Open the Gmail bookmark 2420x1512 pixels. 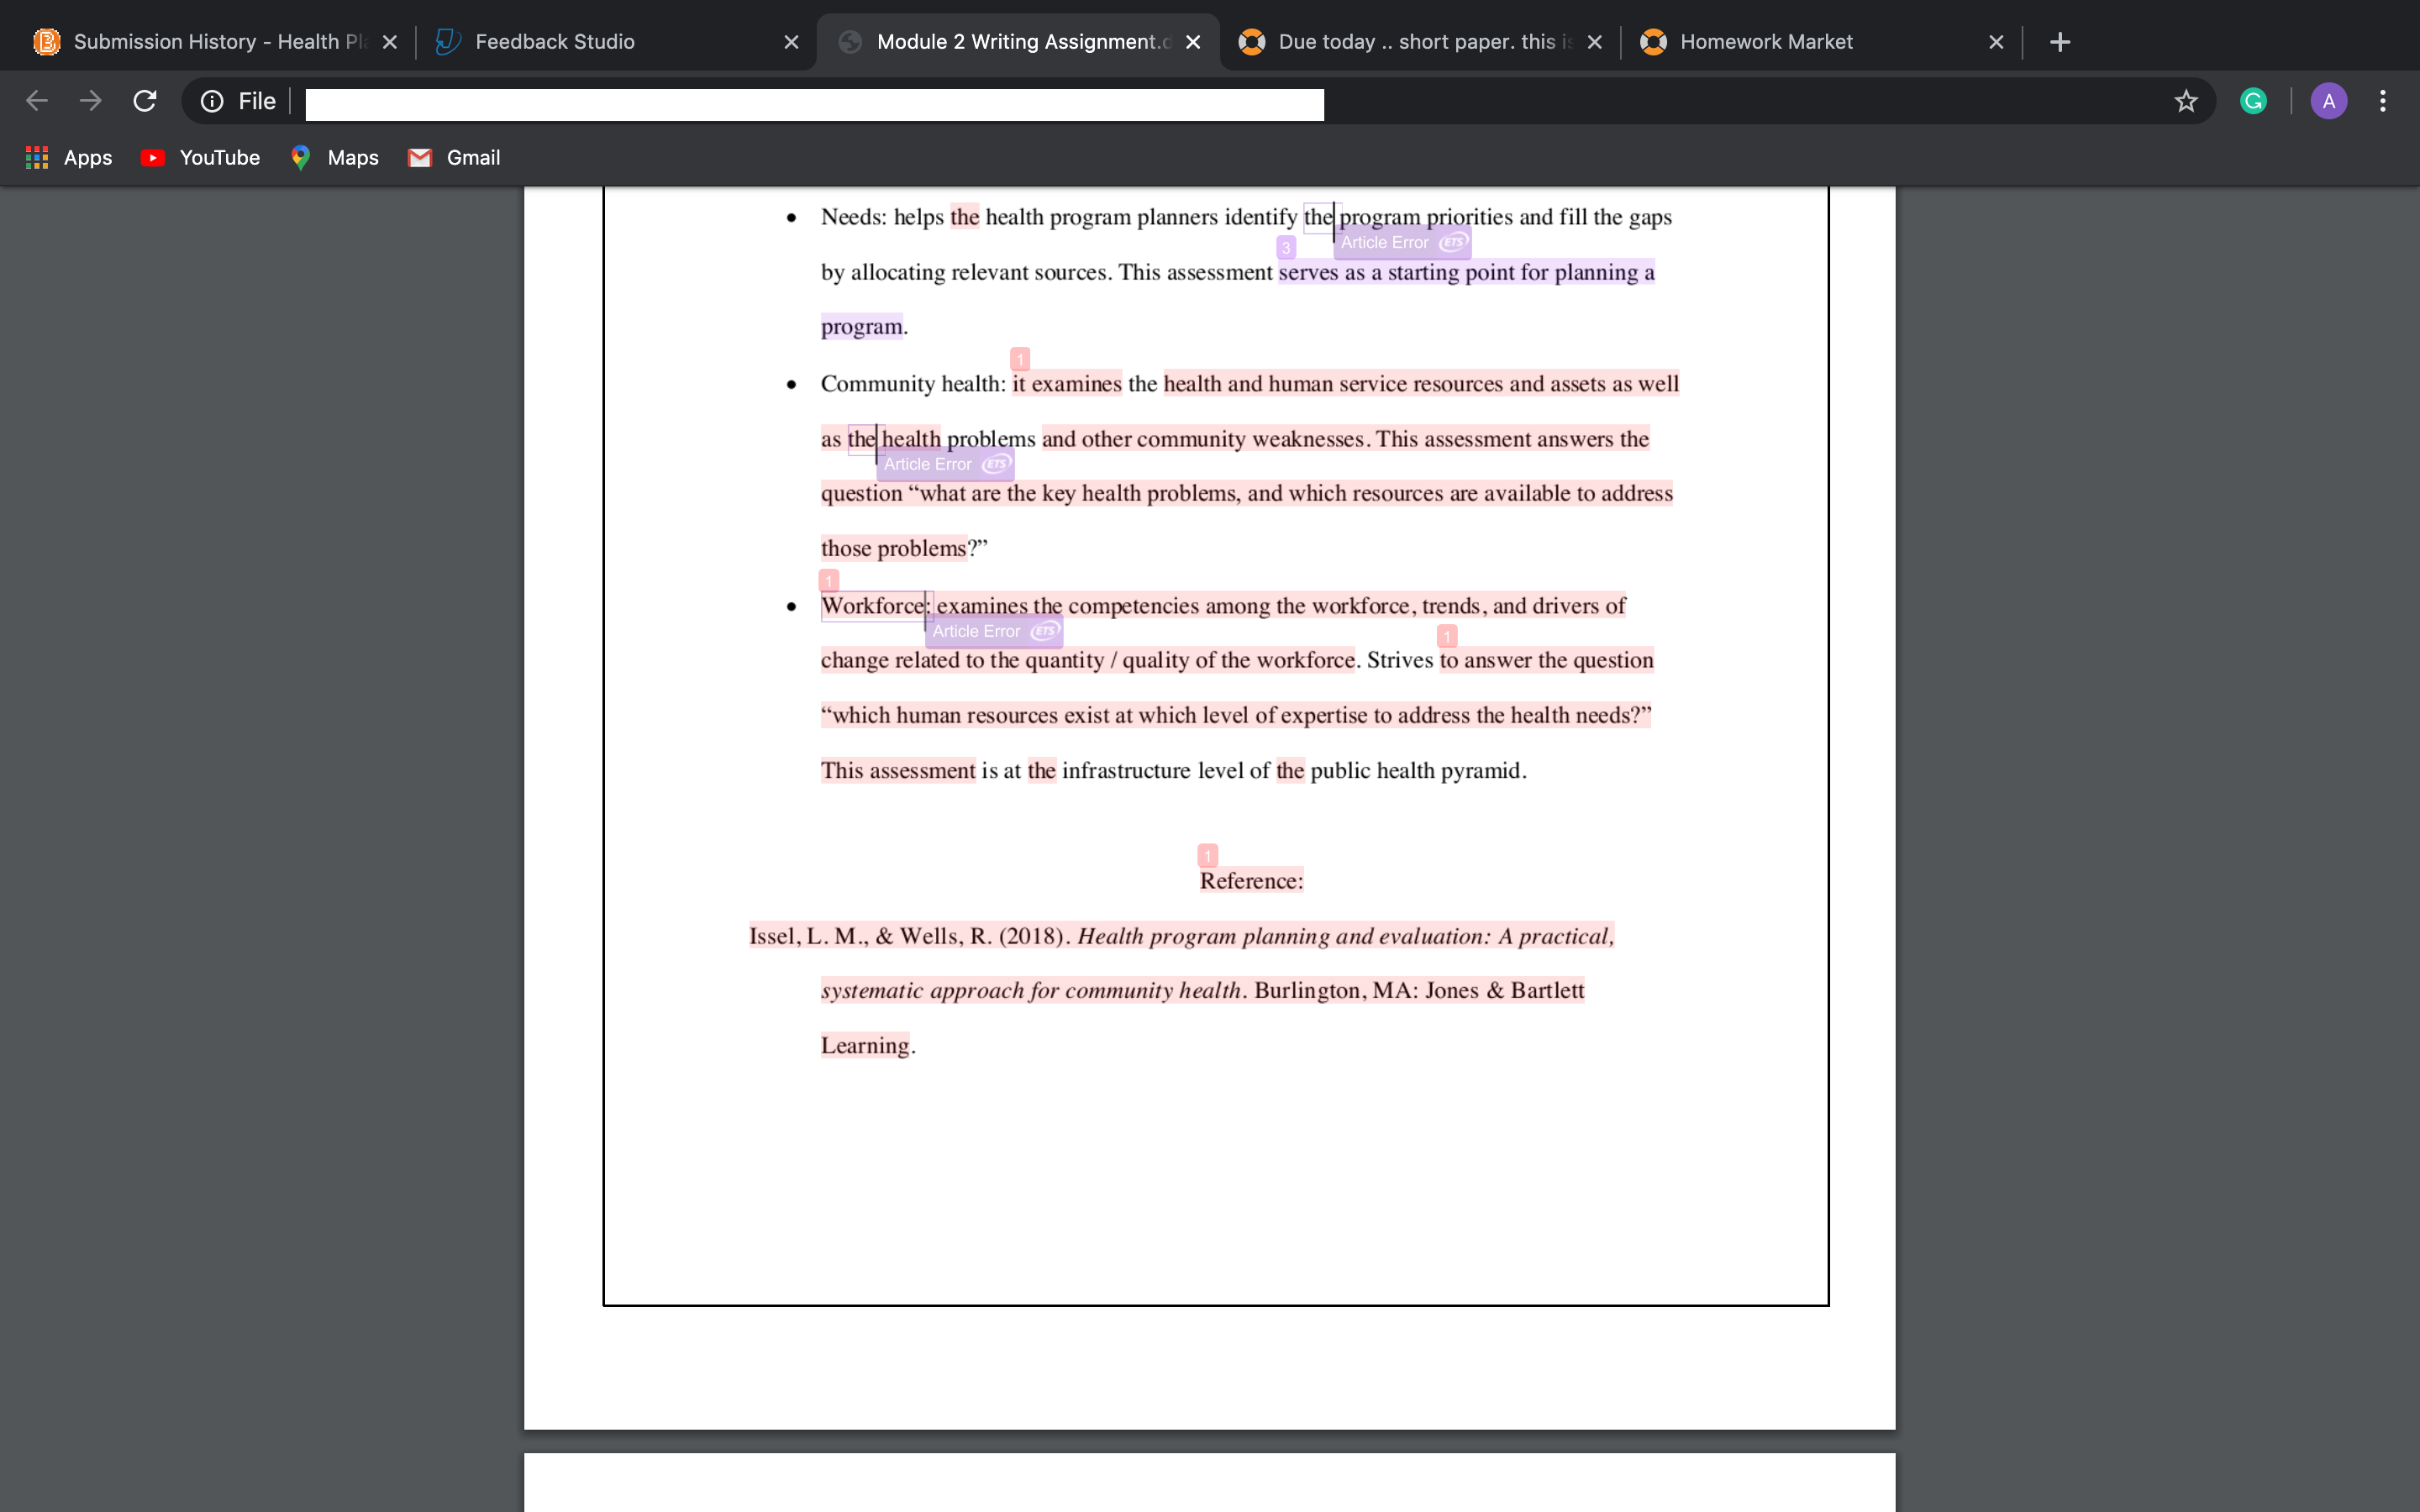pos(454,158)
